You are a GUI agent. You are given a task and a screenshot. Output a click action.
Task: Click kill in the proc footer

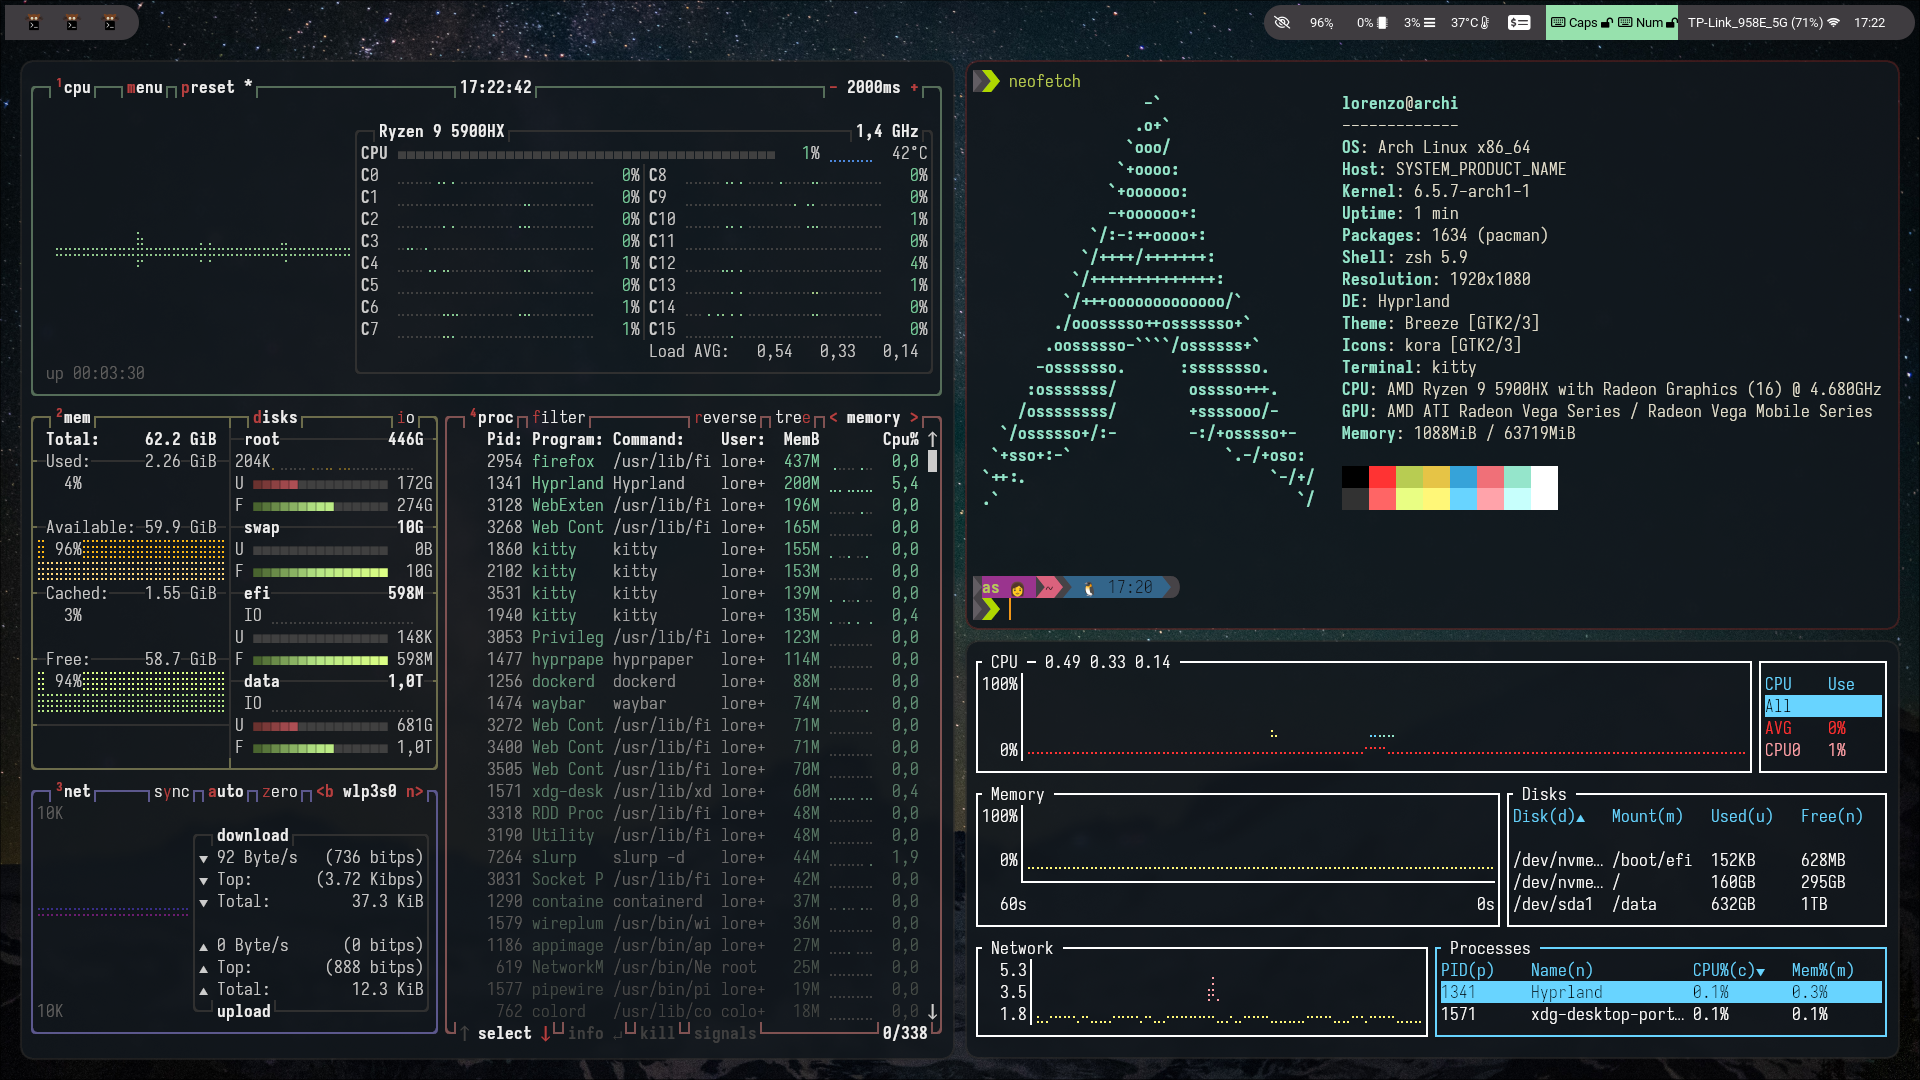point(657,1033)
